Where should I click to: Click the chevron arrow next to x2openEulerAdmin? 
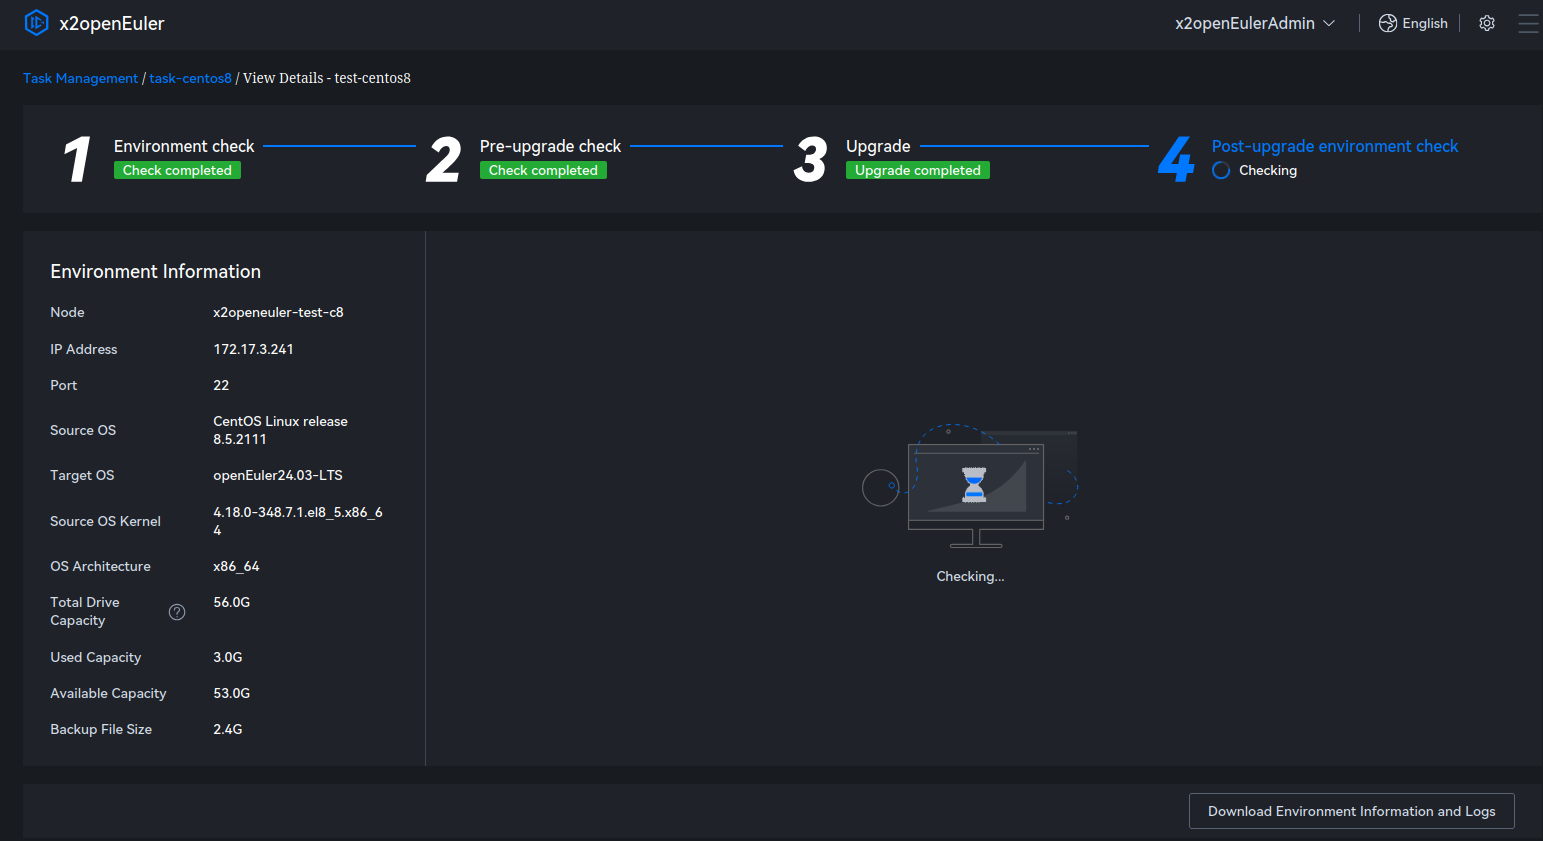(x=1329, y=23)
